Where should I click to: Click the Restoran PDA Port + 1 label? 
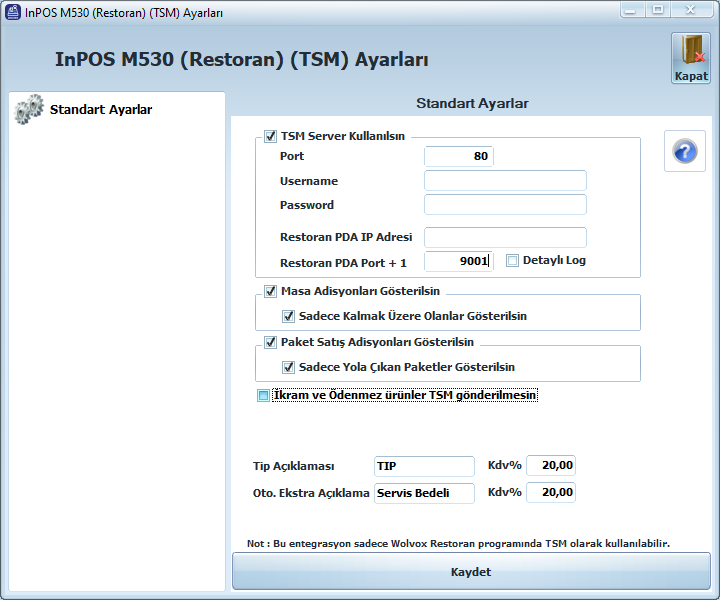click(343, 263)
